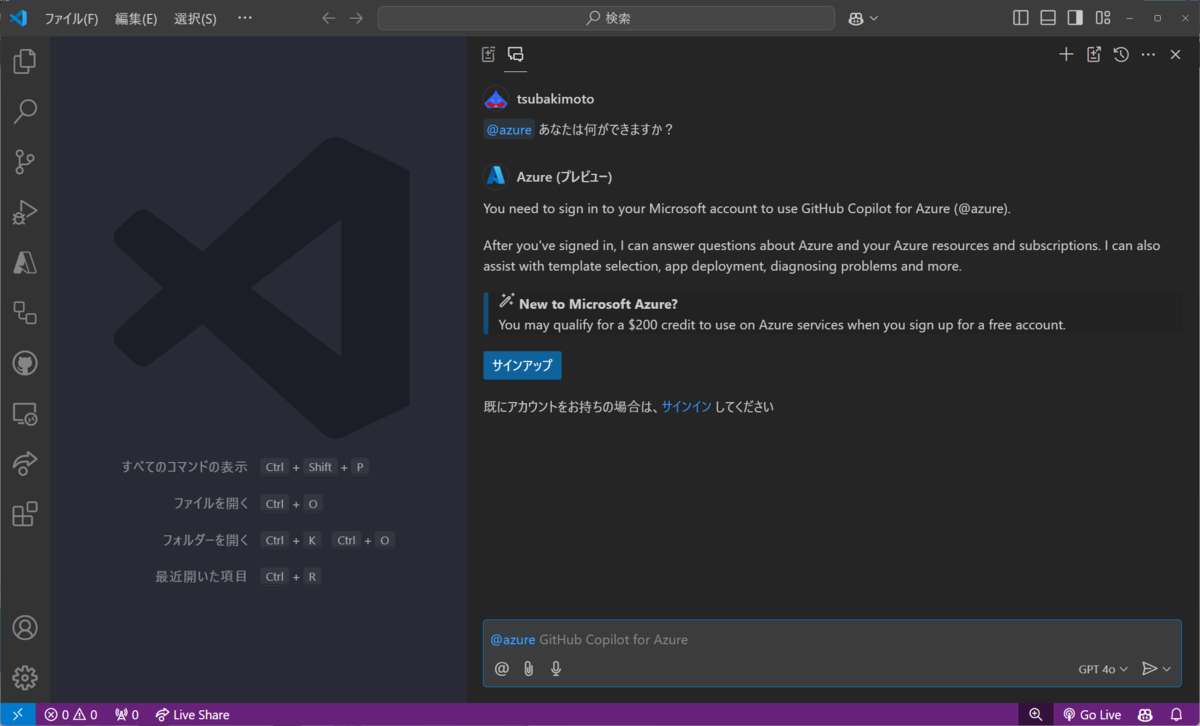The width and height of the screenshot is (1200, 726).
Task: Send the chat message arrow
Action: click(1149, 668)
